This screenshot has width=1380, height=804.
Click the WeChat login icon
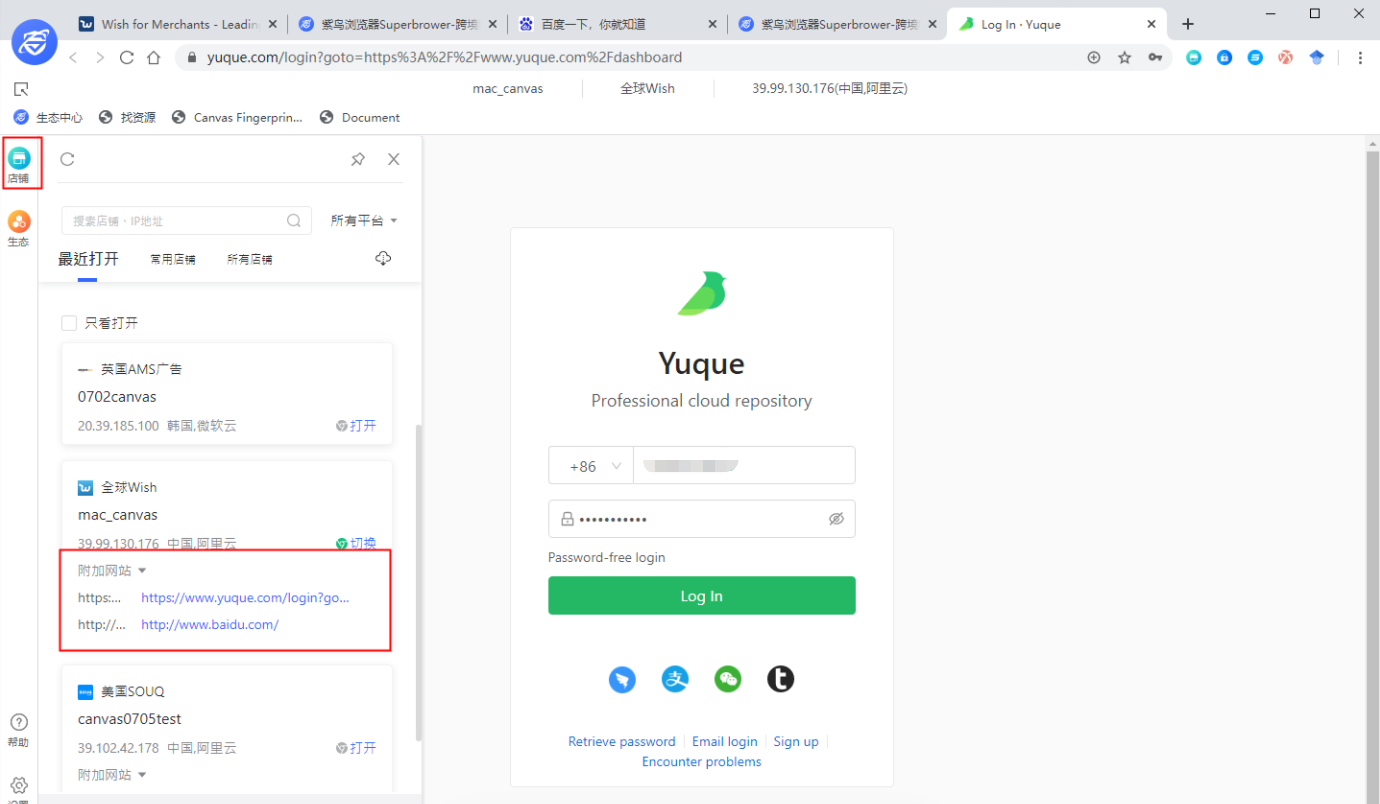pos(728,679)
